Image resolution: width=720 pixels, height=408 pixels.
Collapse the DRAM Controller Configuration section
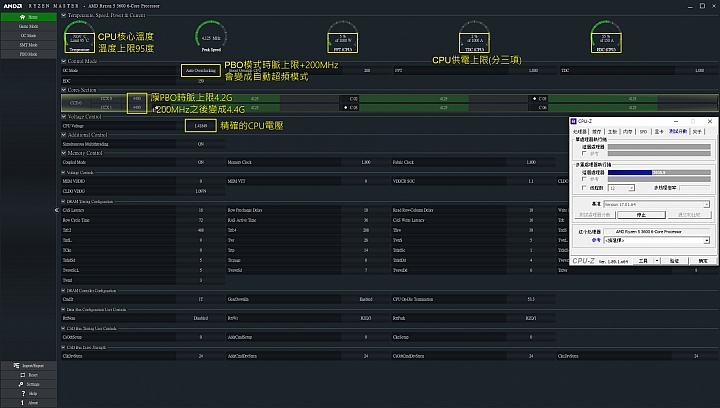click(63, 291)
